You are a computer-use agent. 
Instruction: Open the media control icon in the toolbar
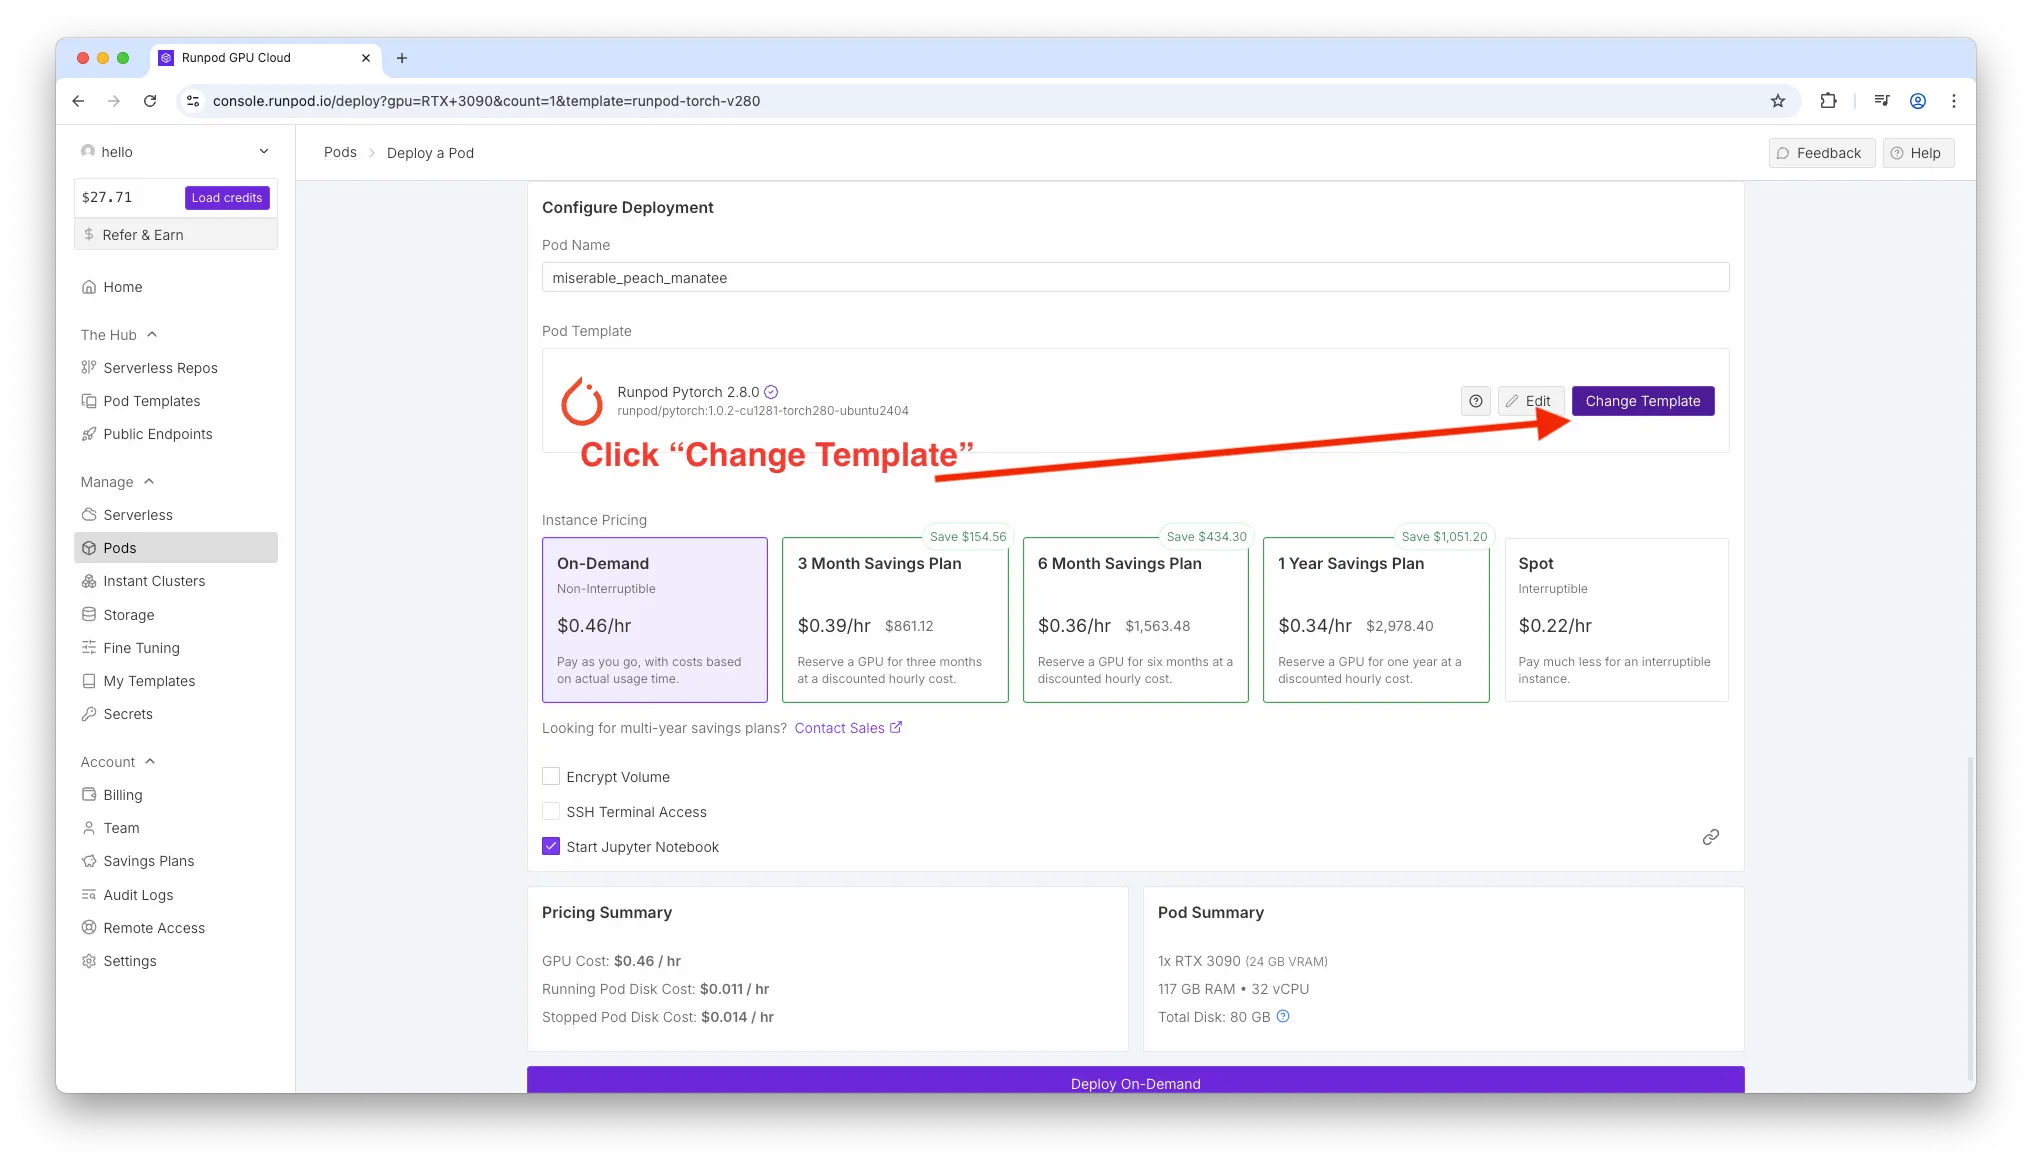[x=1882, y=101]
